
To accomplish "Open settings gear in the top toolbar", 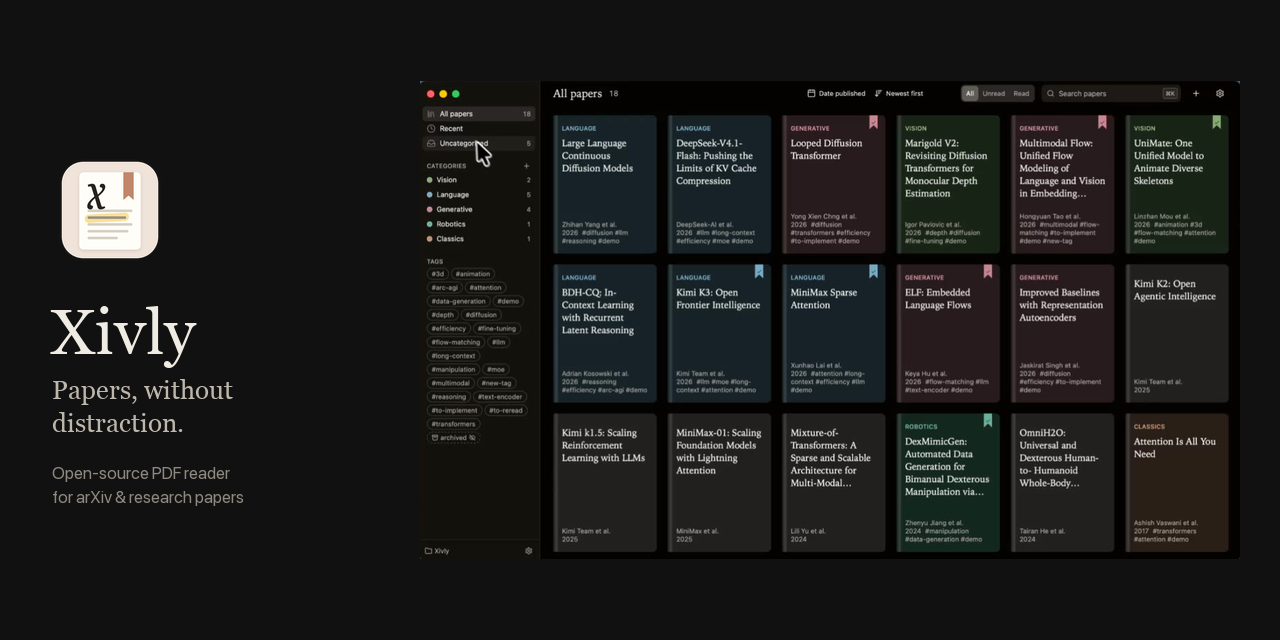I will 1220,94.
